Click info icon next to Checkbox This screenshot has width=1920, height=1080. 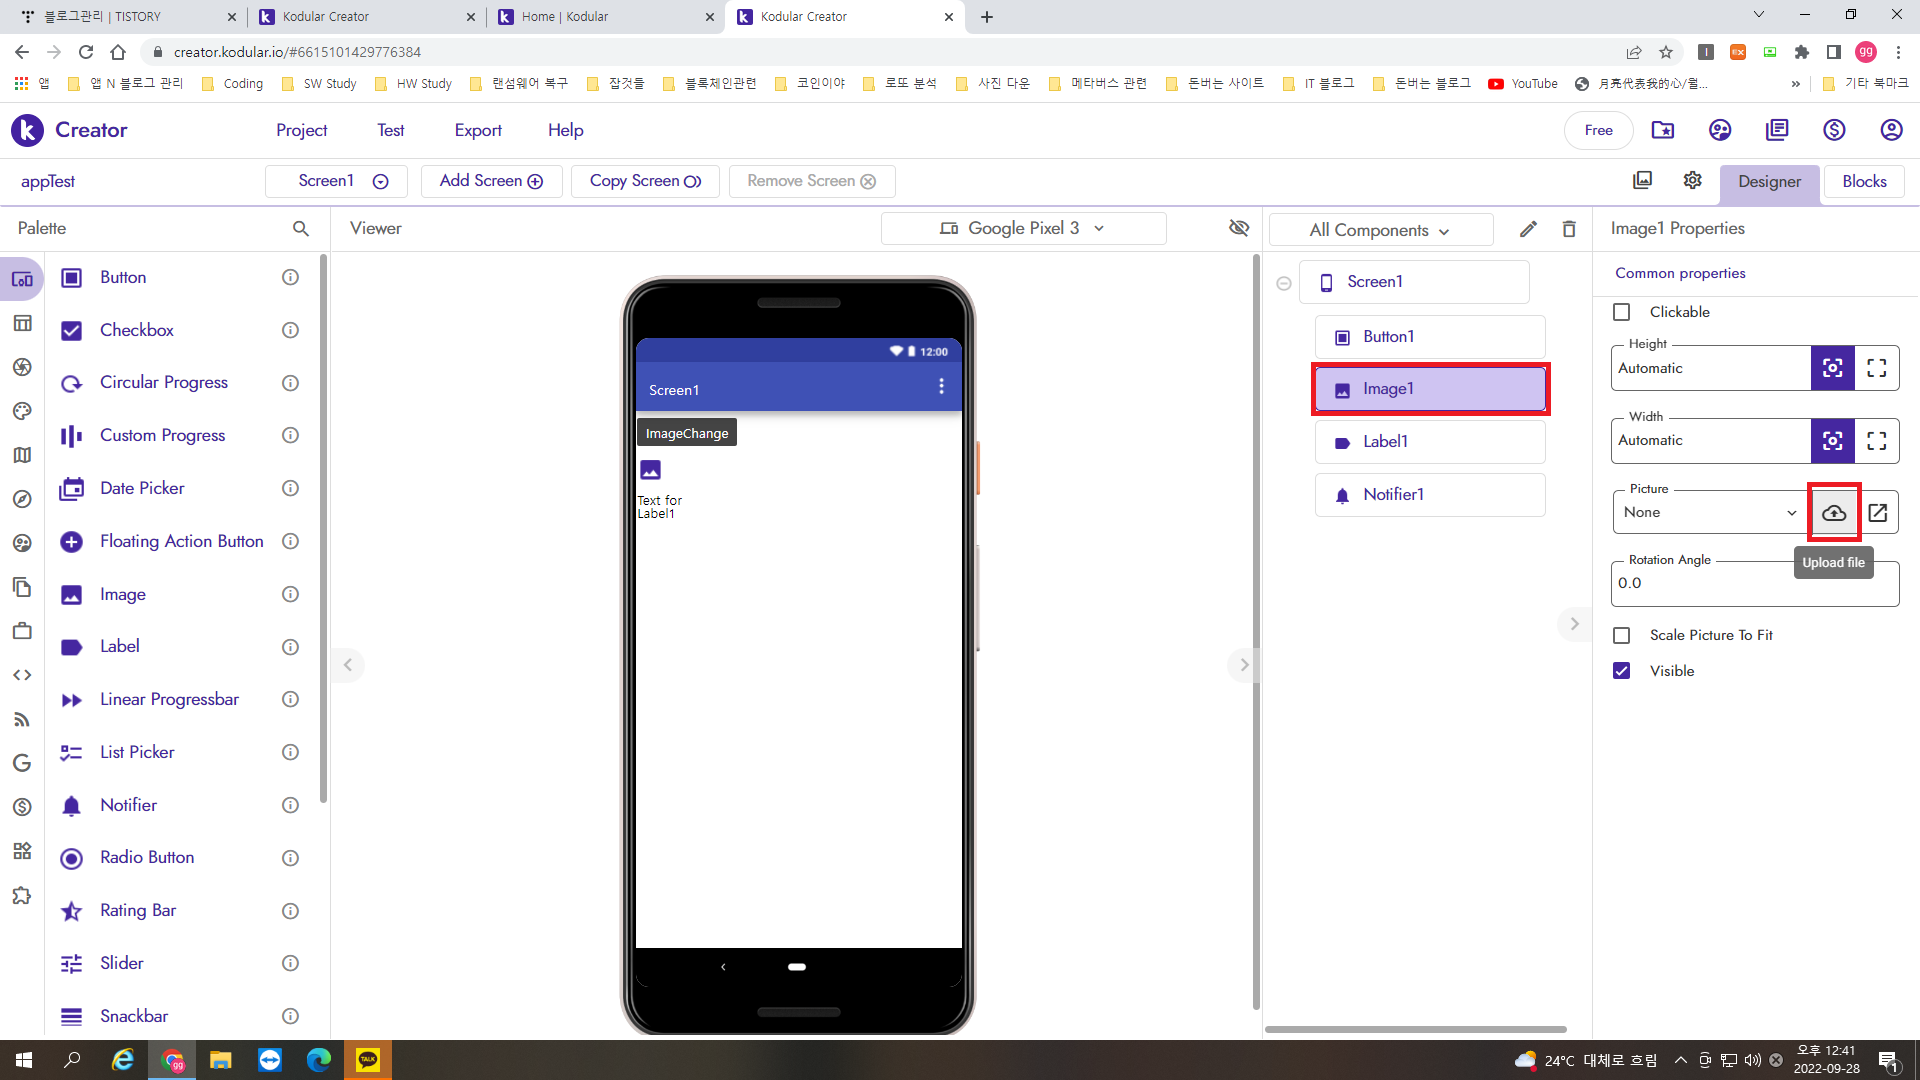pos(290,330)
